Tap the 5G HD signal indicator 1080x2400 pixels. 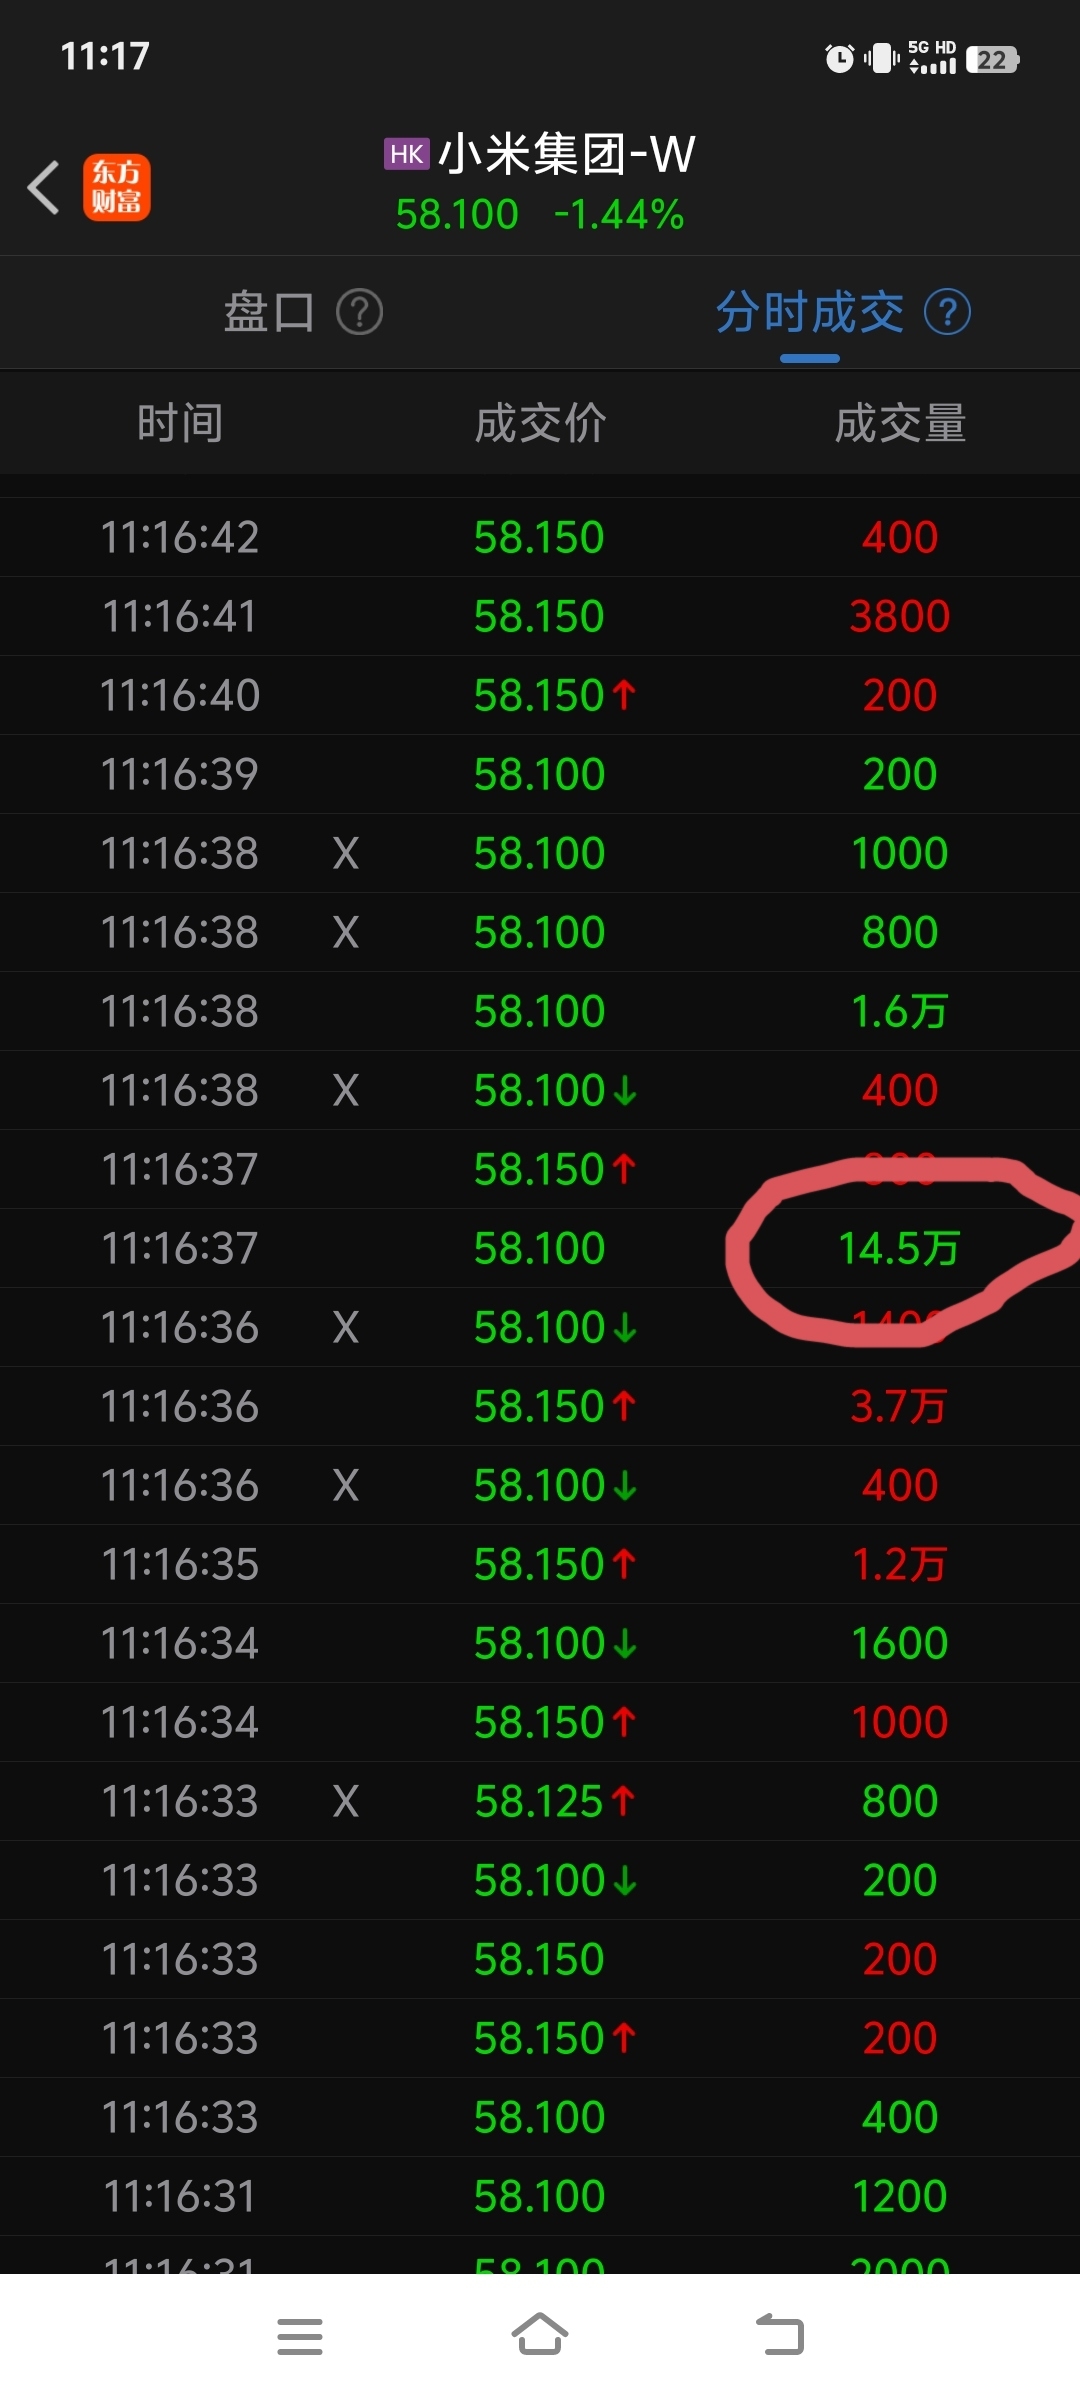[x=932, y=58]
